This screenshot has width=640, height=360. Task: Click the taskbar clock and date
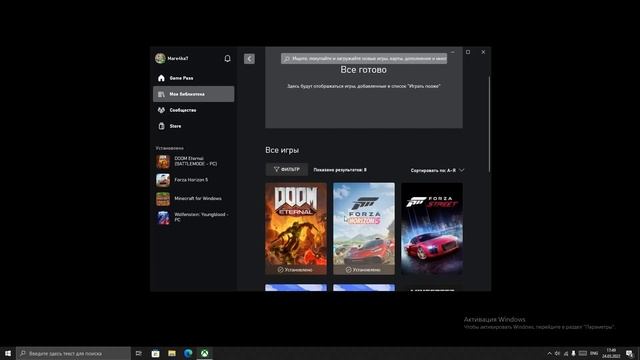(x=611, y=353)
